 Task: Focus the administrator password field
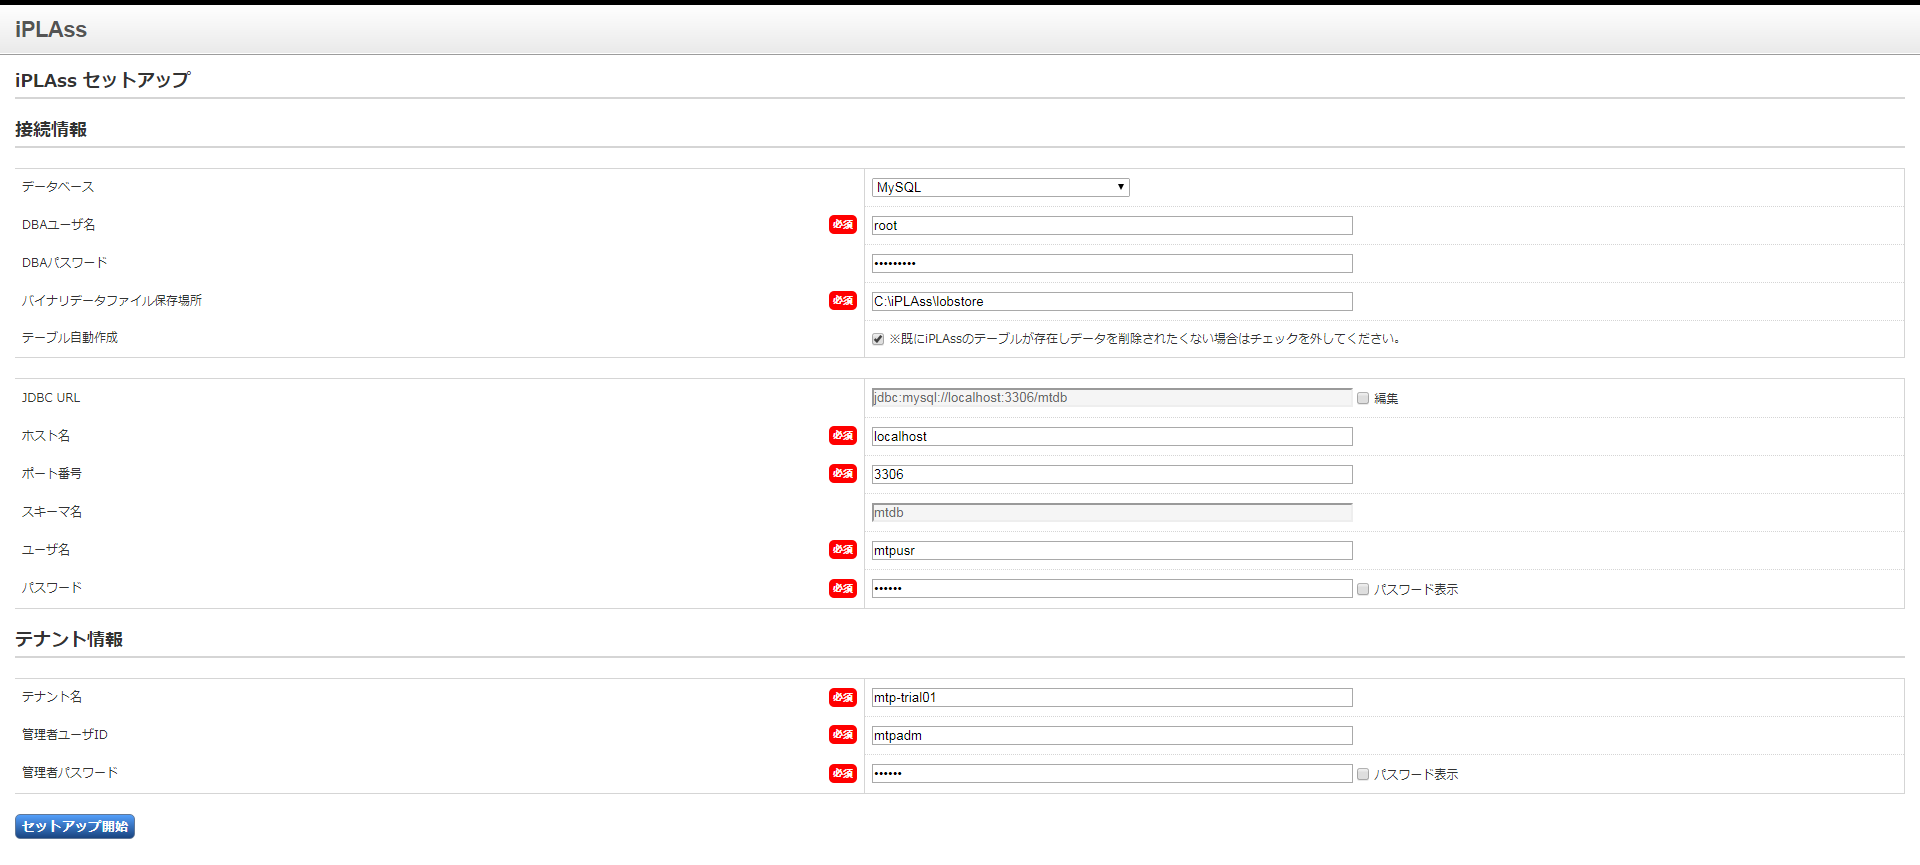coord(1112,774)
